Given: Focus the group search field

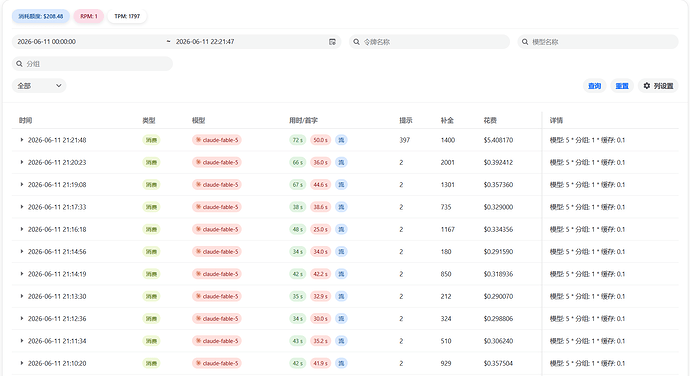Looking at the screenshot, I should [92, 64].
